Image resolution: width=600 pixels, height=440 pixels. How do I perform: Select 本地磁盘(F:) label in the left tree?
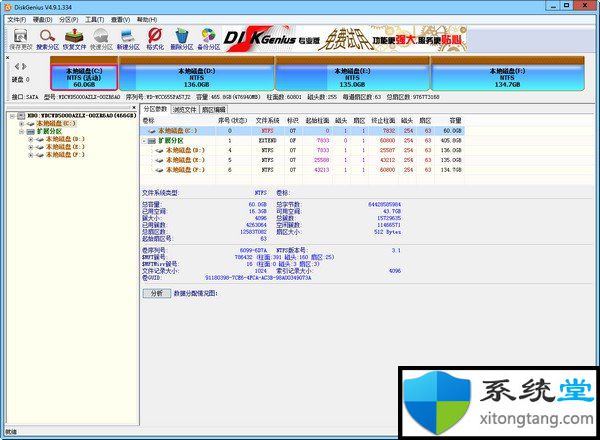click(65, 155)
